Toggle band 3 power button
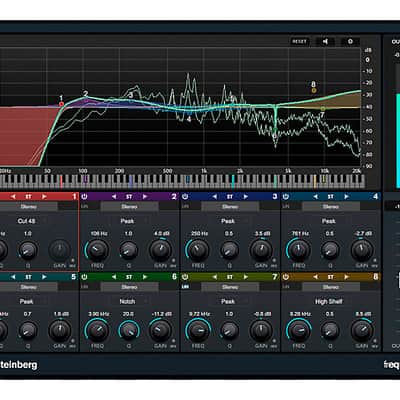400x400 pixels. (x=185, y=197)
